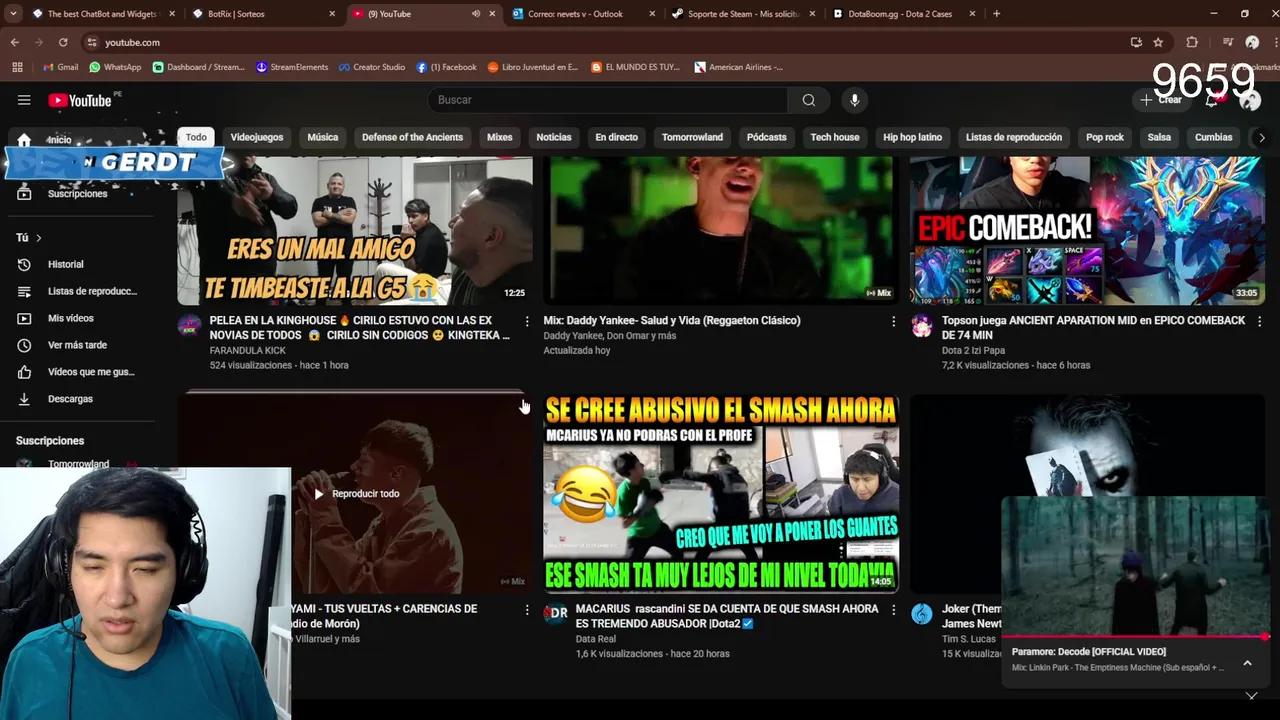Image resolution: width=1280 pixels, height=720 pixels.
Task: Reload the page with browser refresh button
Action: click(x=63, y=42)
